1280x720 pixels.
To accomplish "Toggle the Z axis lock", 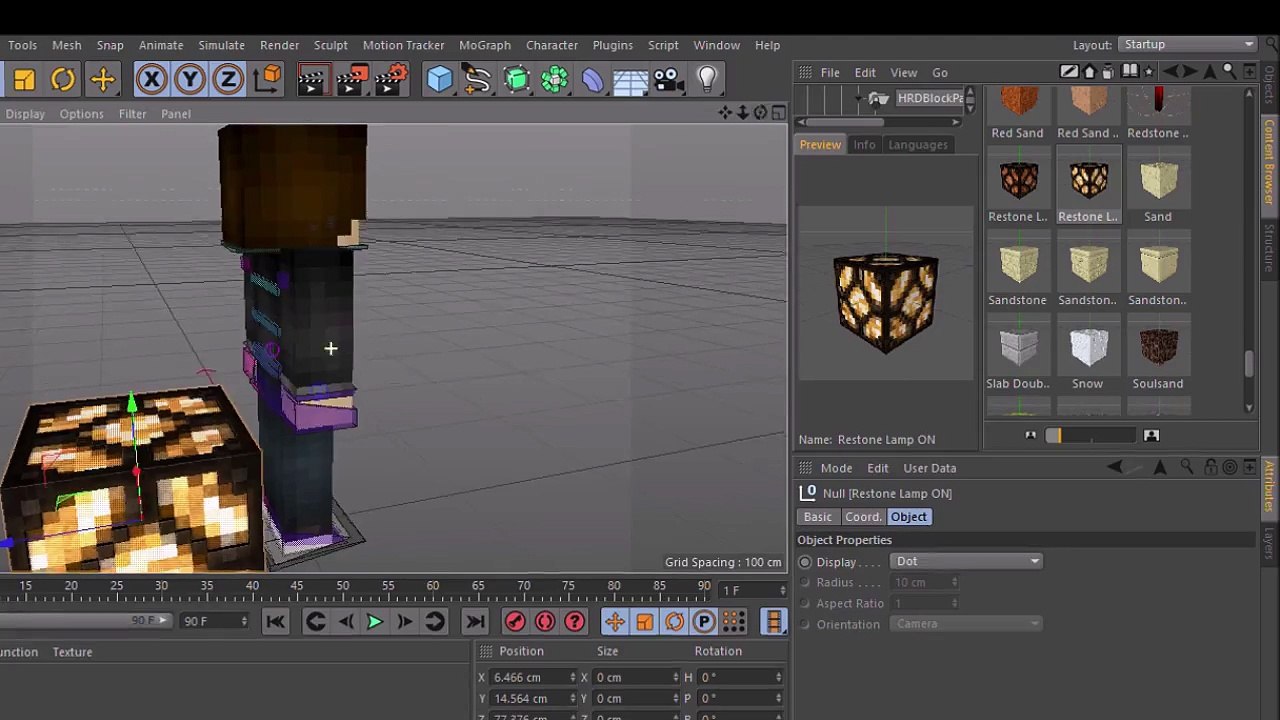I will [228, 79].
